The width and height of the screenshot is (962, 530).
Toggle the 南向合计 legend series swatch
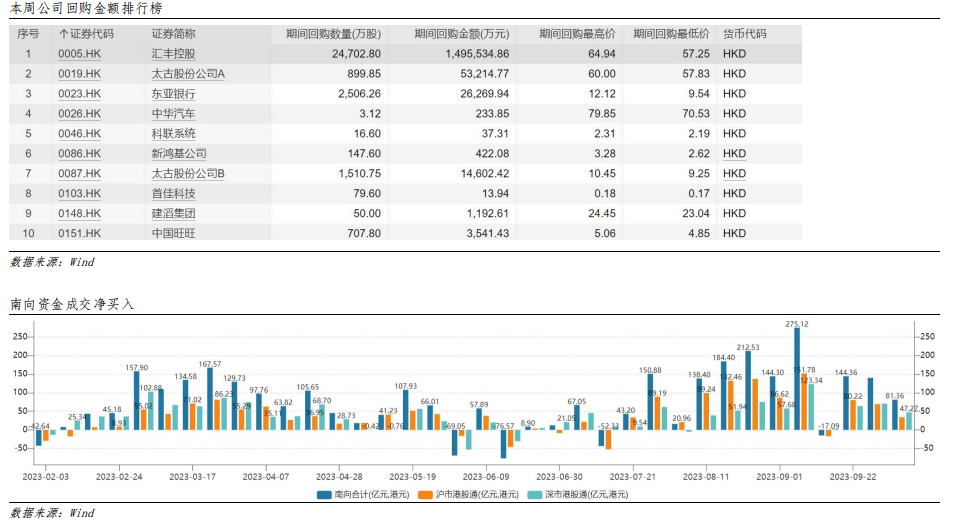pos(325,494)
